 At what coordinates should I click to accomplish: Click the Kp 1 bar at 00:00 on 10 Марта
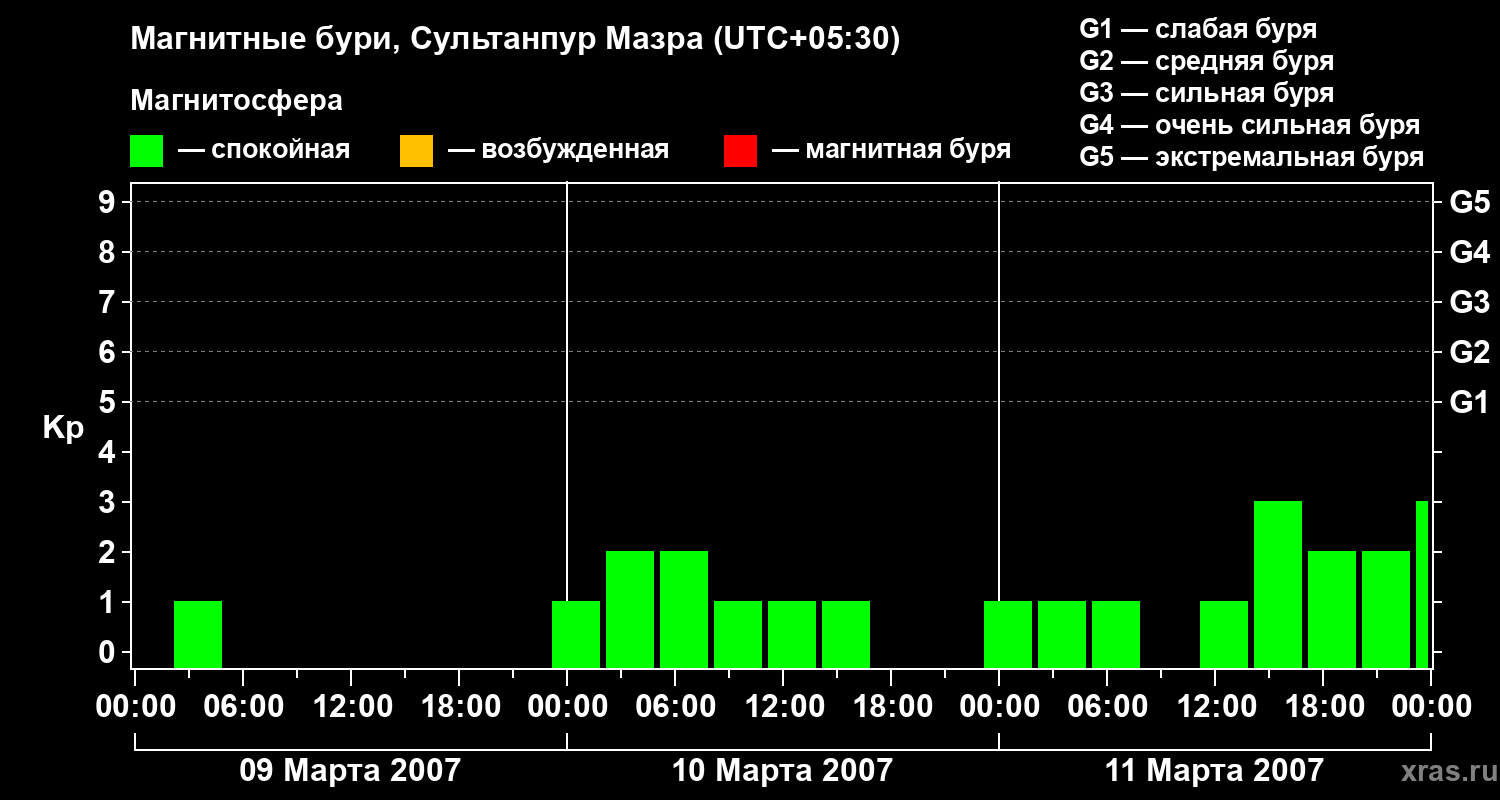576,634
